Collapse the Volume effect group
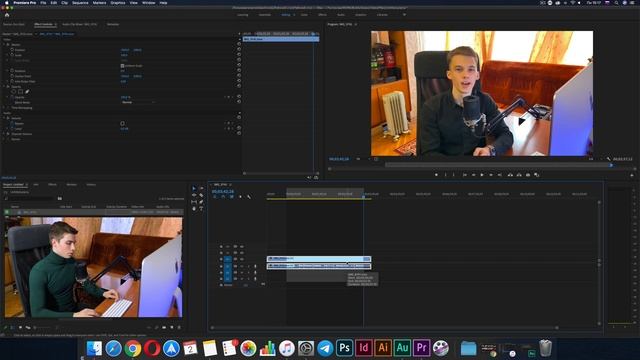 coord(4,118)
